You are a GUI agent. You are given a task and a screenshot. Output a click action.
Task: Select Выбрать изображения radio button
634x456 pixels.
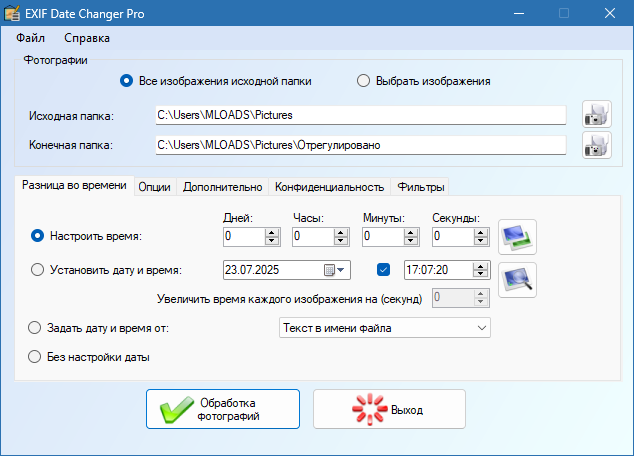pyautogui.click(x=363, y=81)
